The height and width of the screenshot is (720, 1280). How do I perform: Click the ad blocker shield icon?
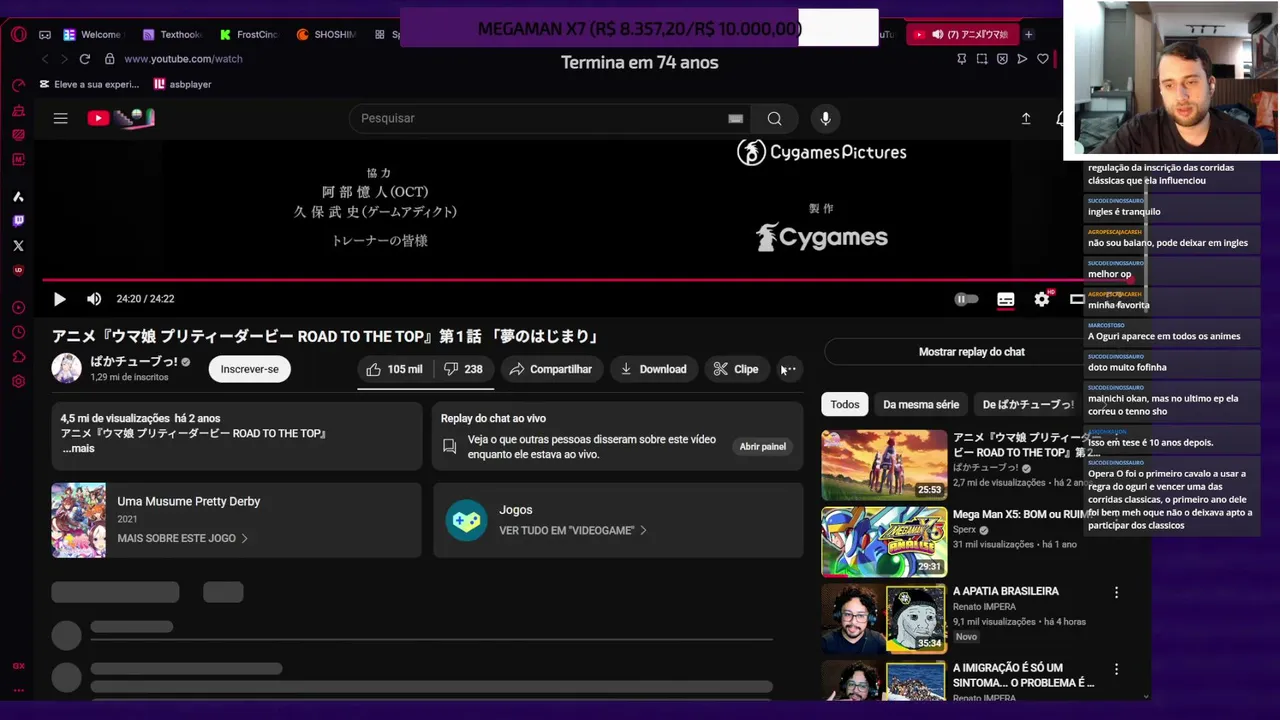pos(1002,59)
